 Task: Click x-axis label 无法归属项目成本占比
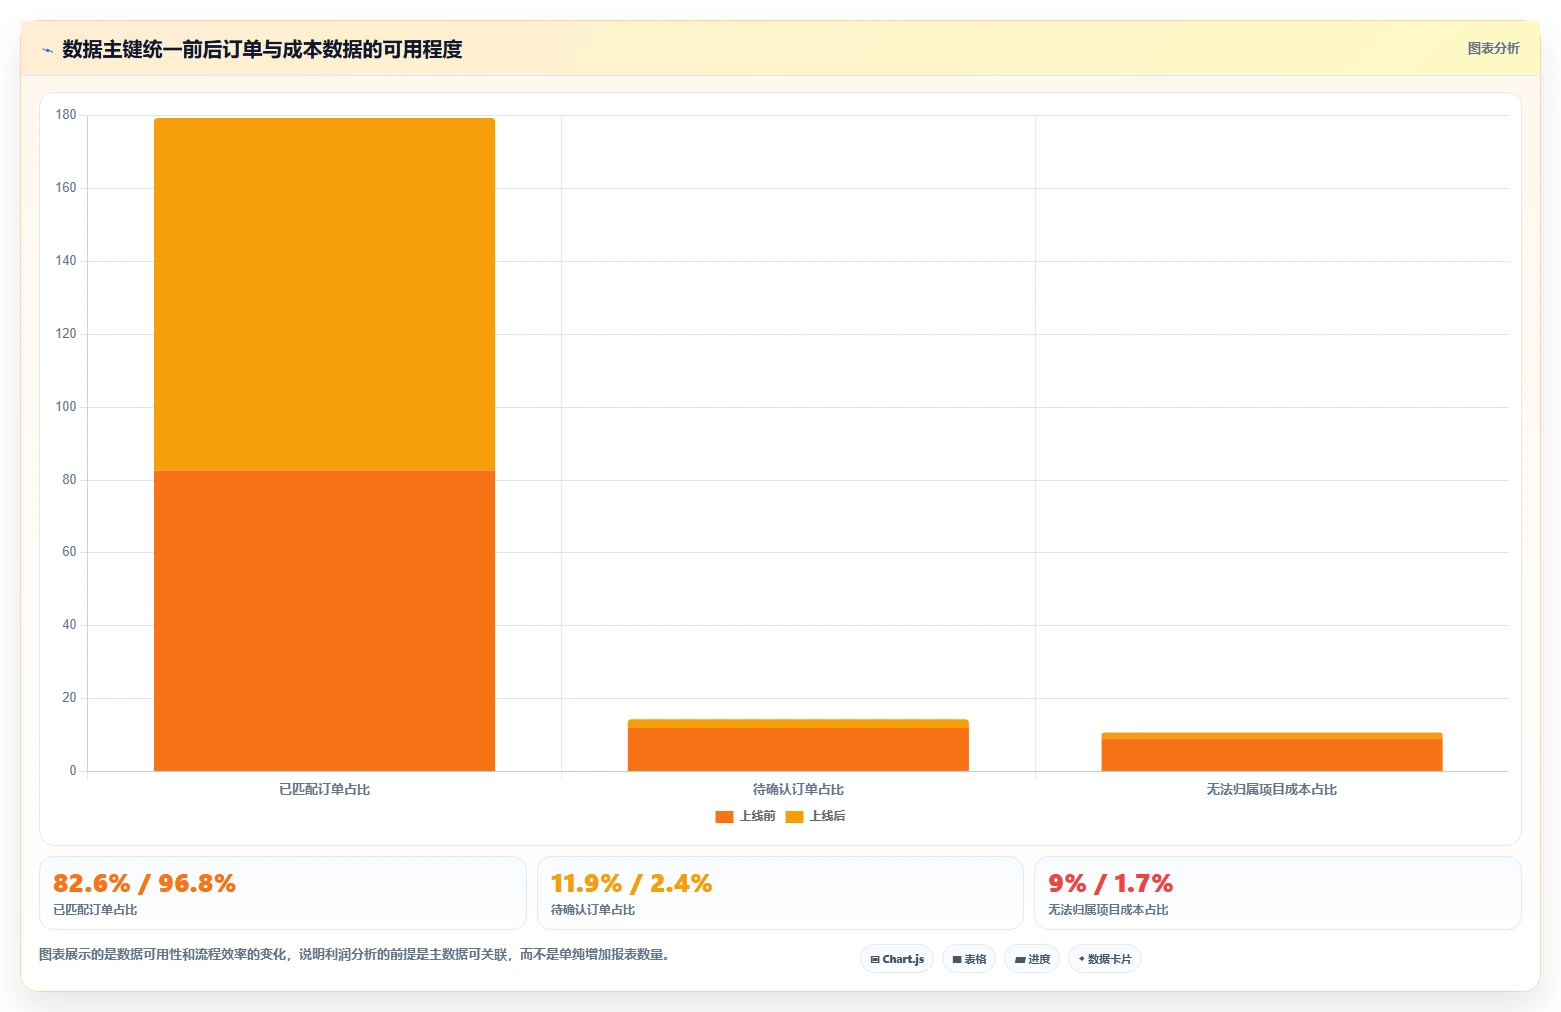1272,789
